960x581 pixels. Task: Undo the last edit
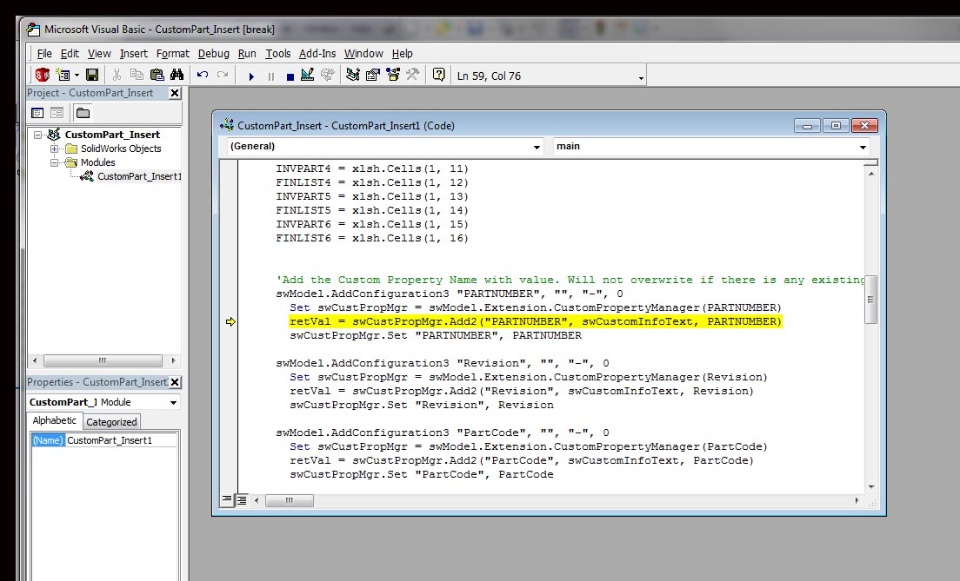click(x=202, y=75)
